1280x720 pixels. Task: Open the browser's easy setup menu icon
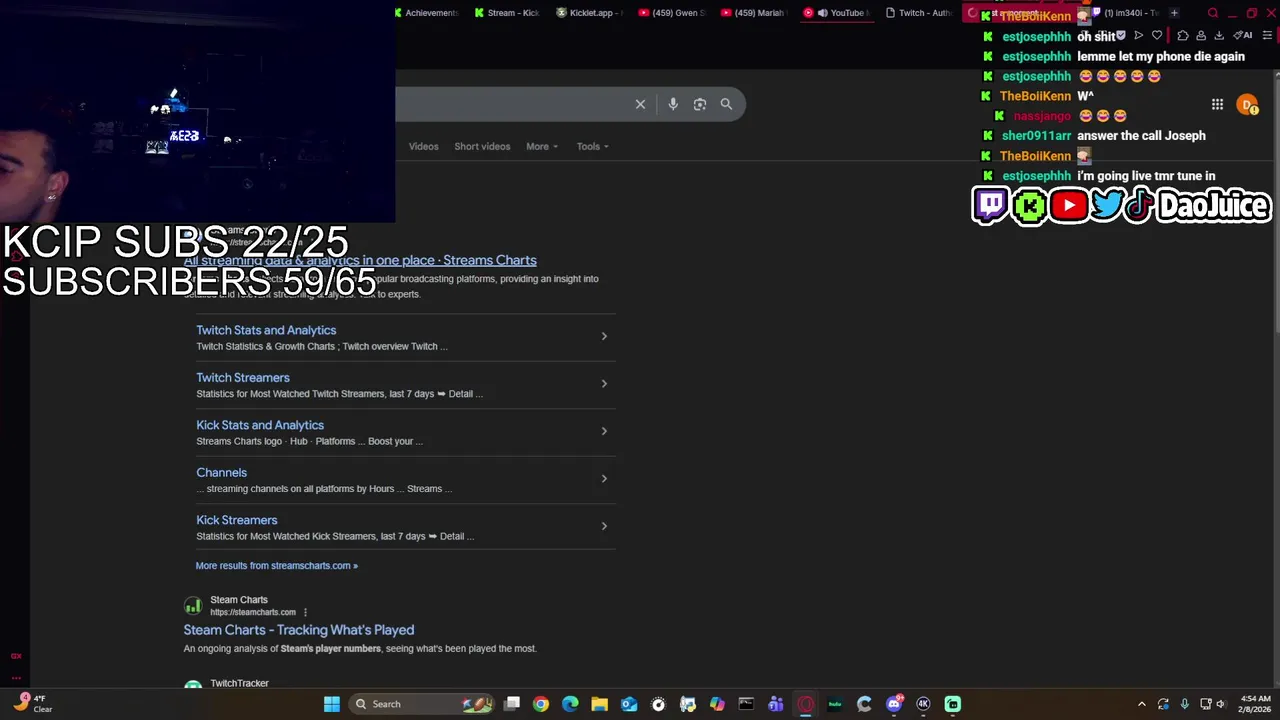pos(1267,36)
